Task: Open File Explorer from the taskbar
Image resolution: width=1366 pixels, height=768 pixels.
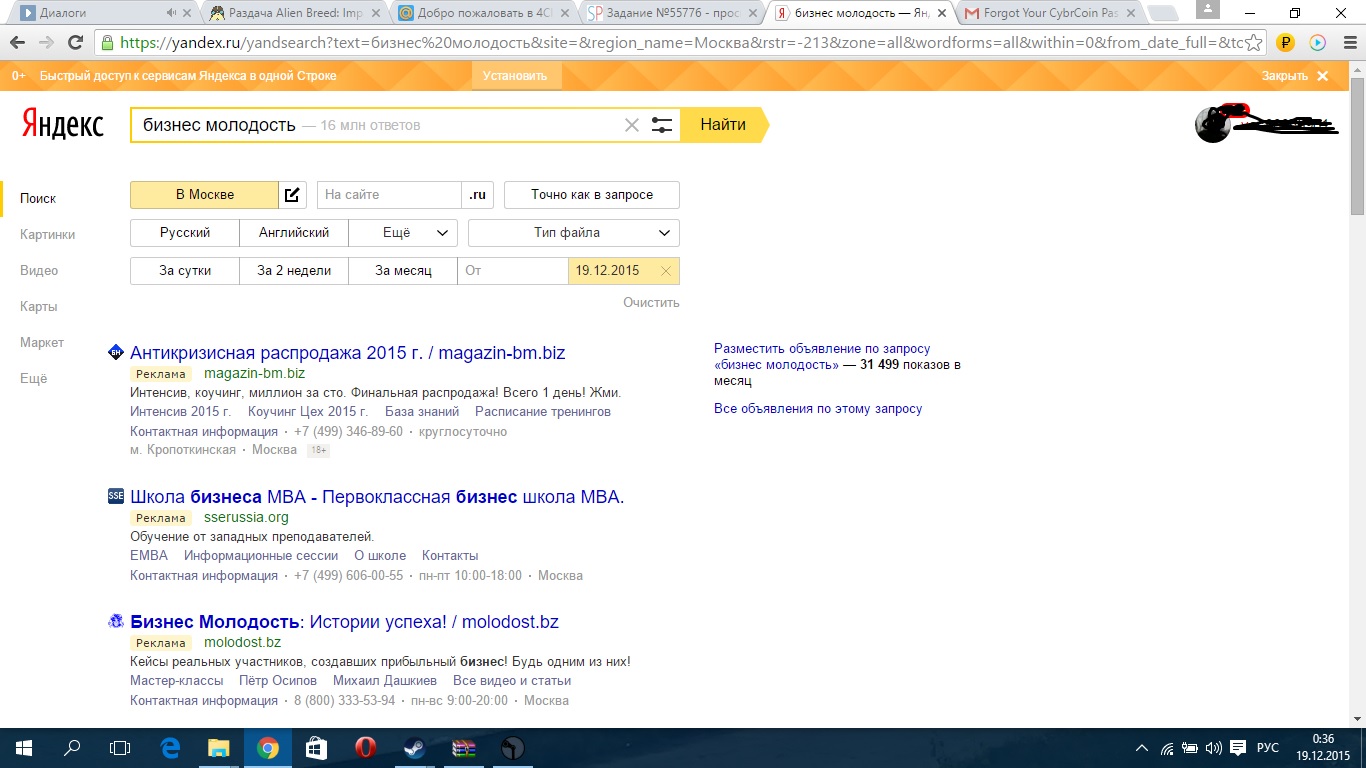Action: [218, 748]
